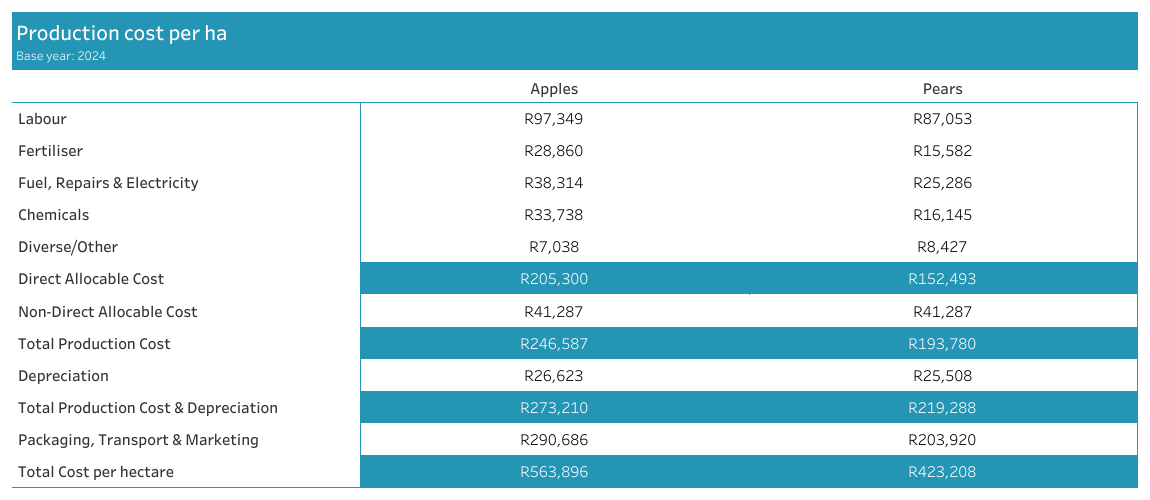Select the 'Direct Allocable Cost' row label
1150x500 pixels.
point(91,279)
